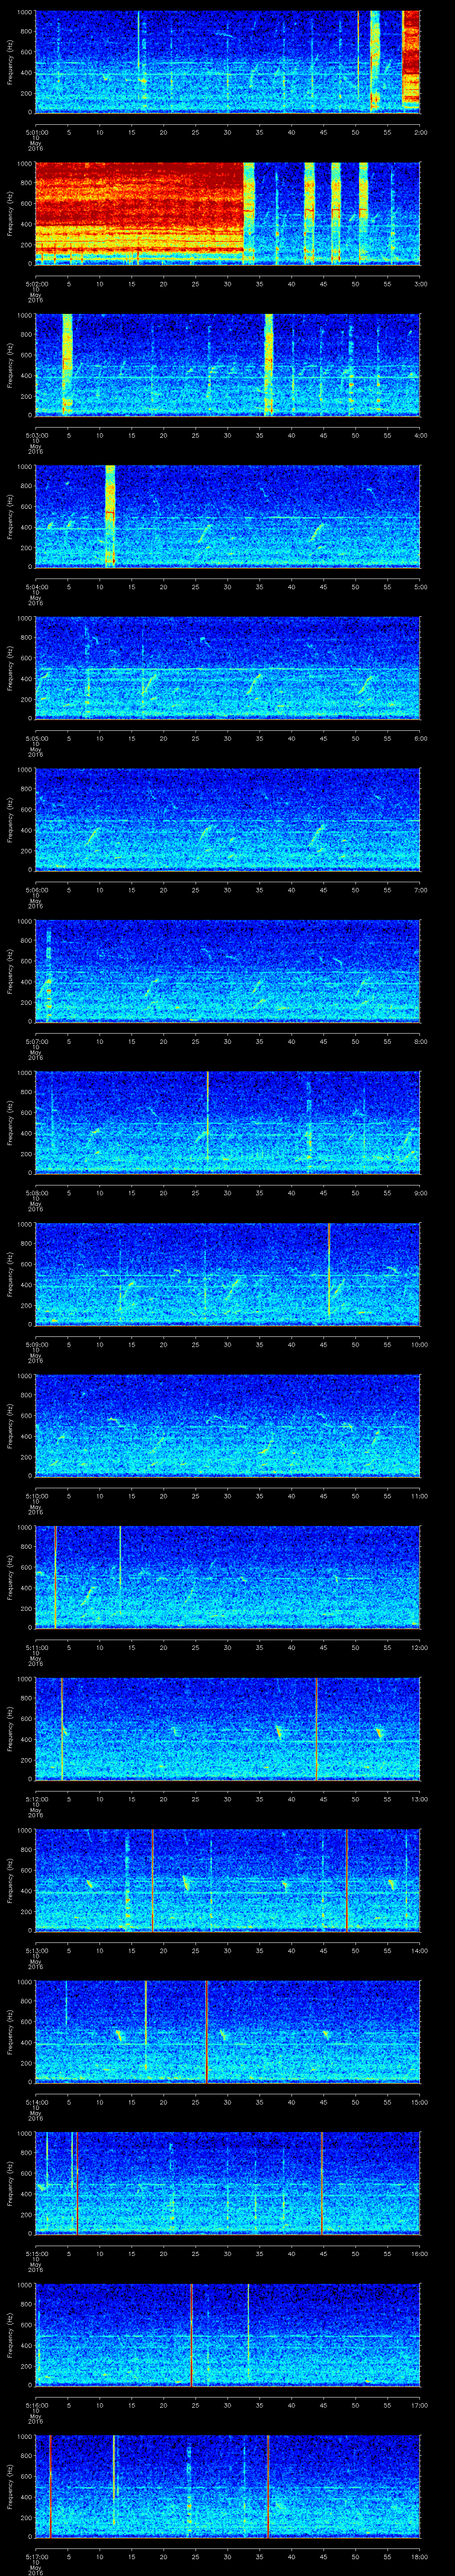The width and height of the screenshot is (455, 2576).
Task: Select the '6:00' end time label
Action: (420, 738)
